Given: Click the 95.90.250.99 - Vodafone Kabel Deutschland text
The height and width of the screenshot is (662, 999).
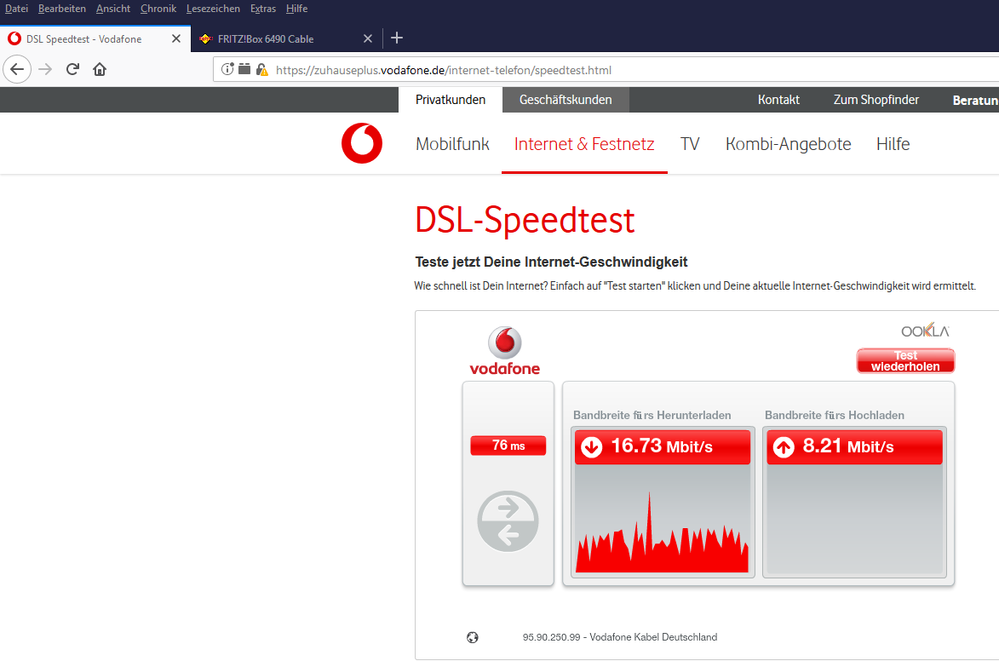Looking at the screenshot, I should [x=620, y=637].
